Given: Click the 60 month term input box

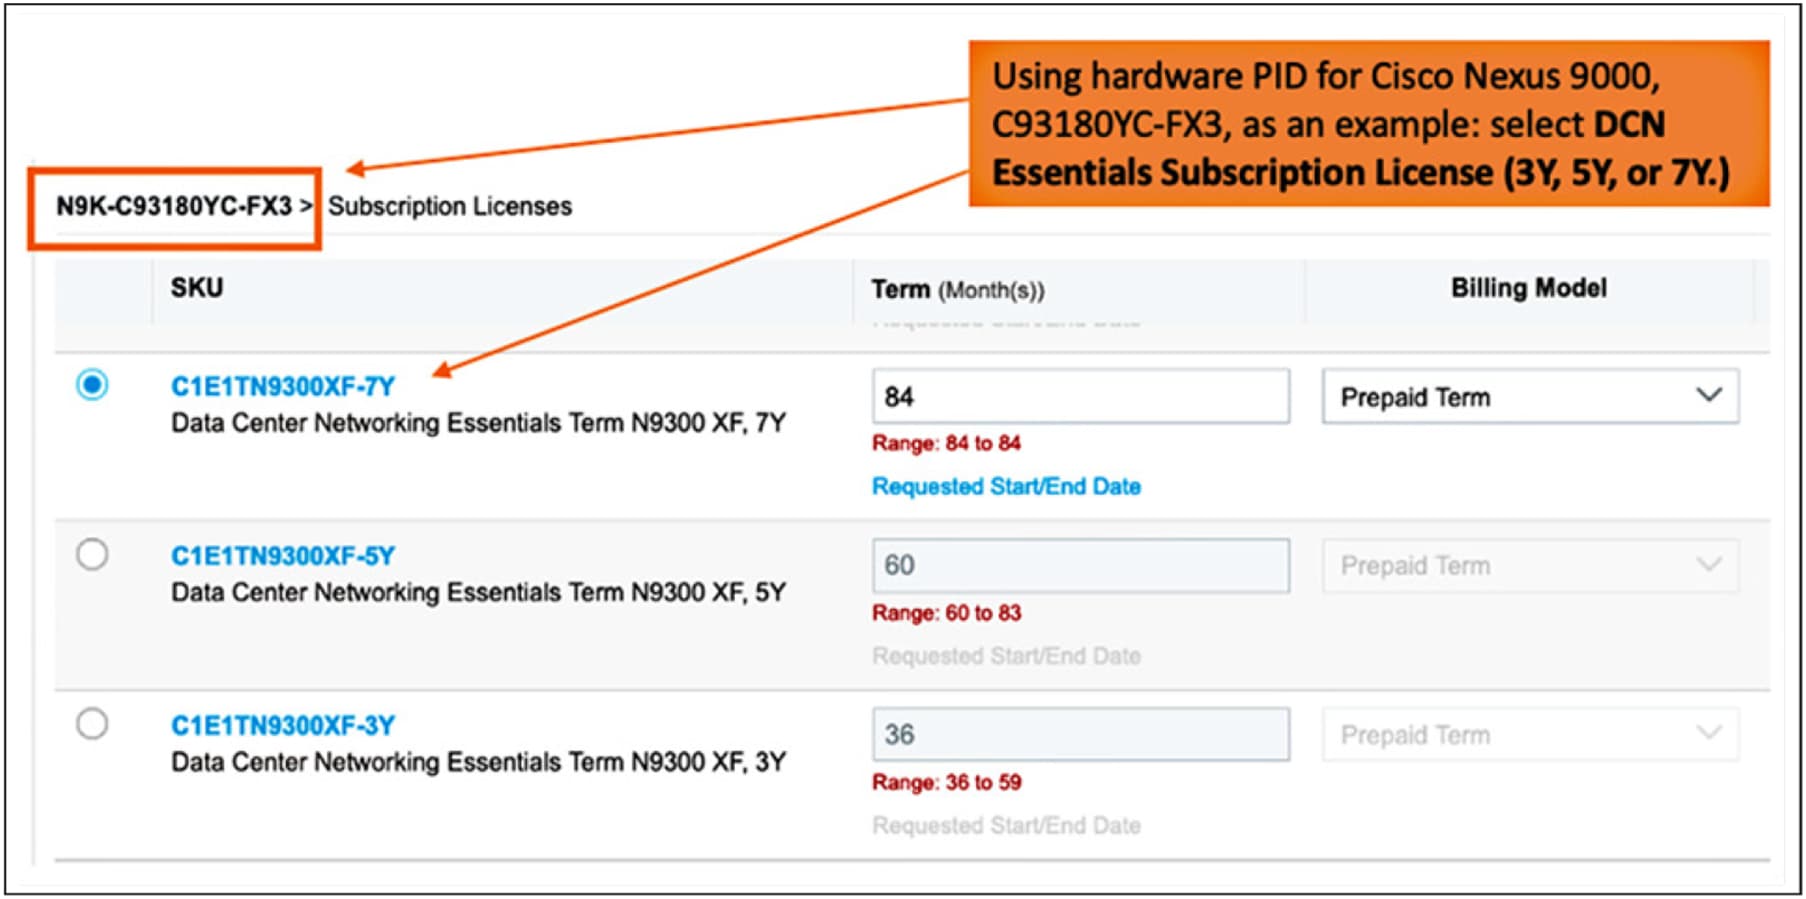Looking at the screenshot, I should tap(1080, 565).
